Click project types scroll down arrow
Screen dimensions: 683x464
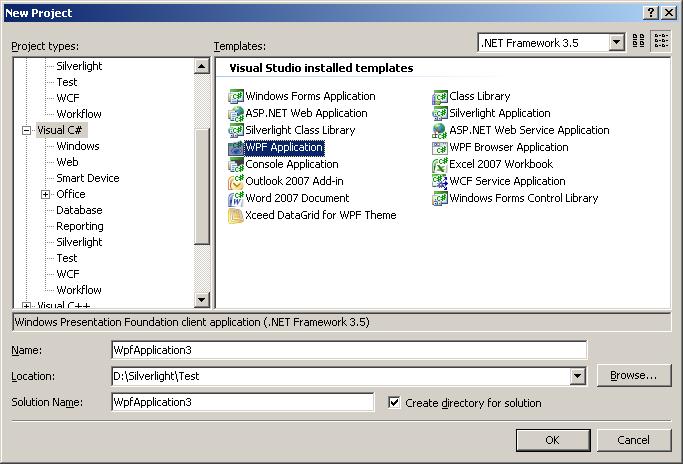(x=201, y=299)
